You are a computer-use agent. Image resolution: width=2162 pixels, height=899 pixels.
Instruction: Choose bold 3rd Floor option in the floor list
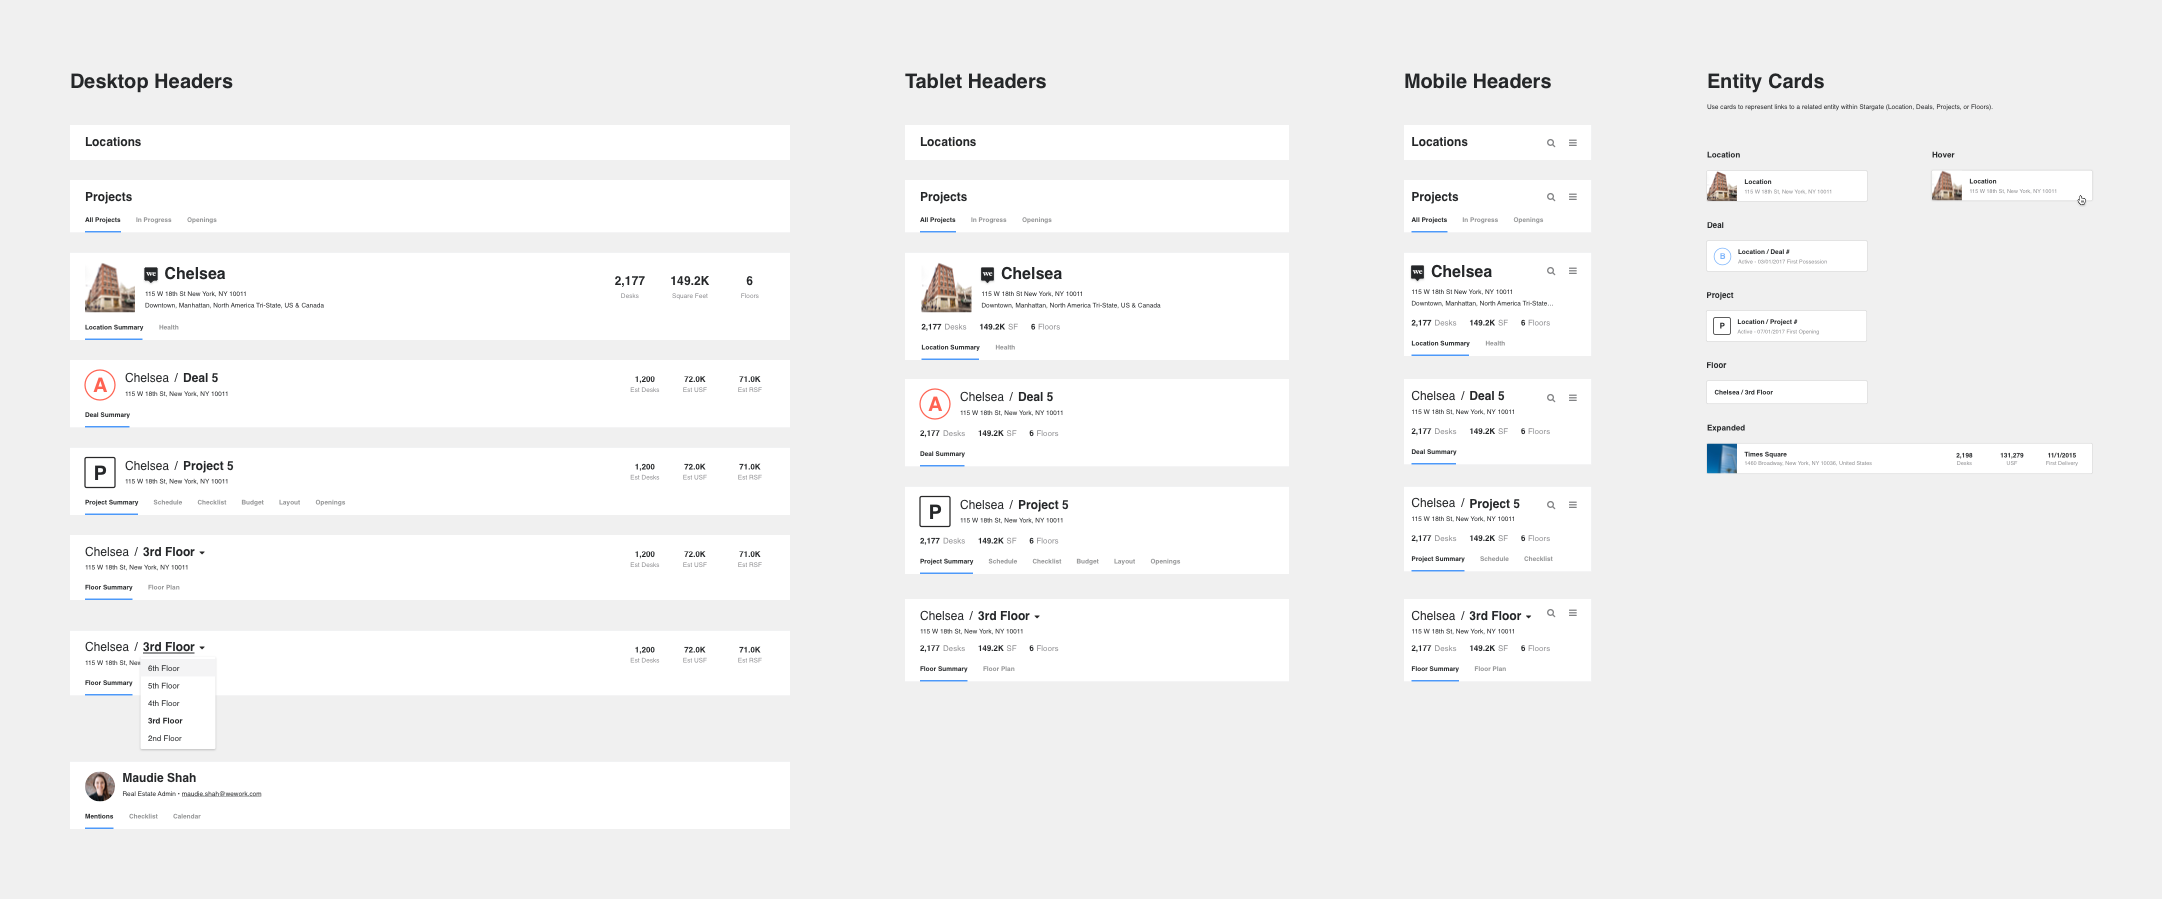tap(178, 721)
